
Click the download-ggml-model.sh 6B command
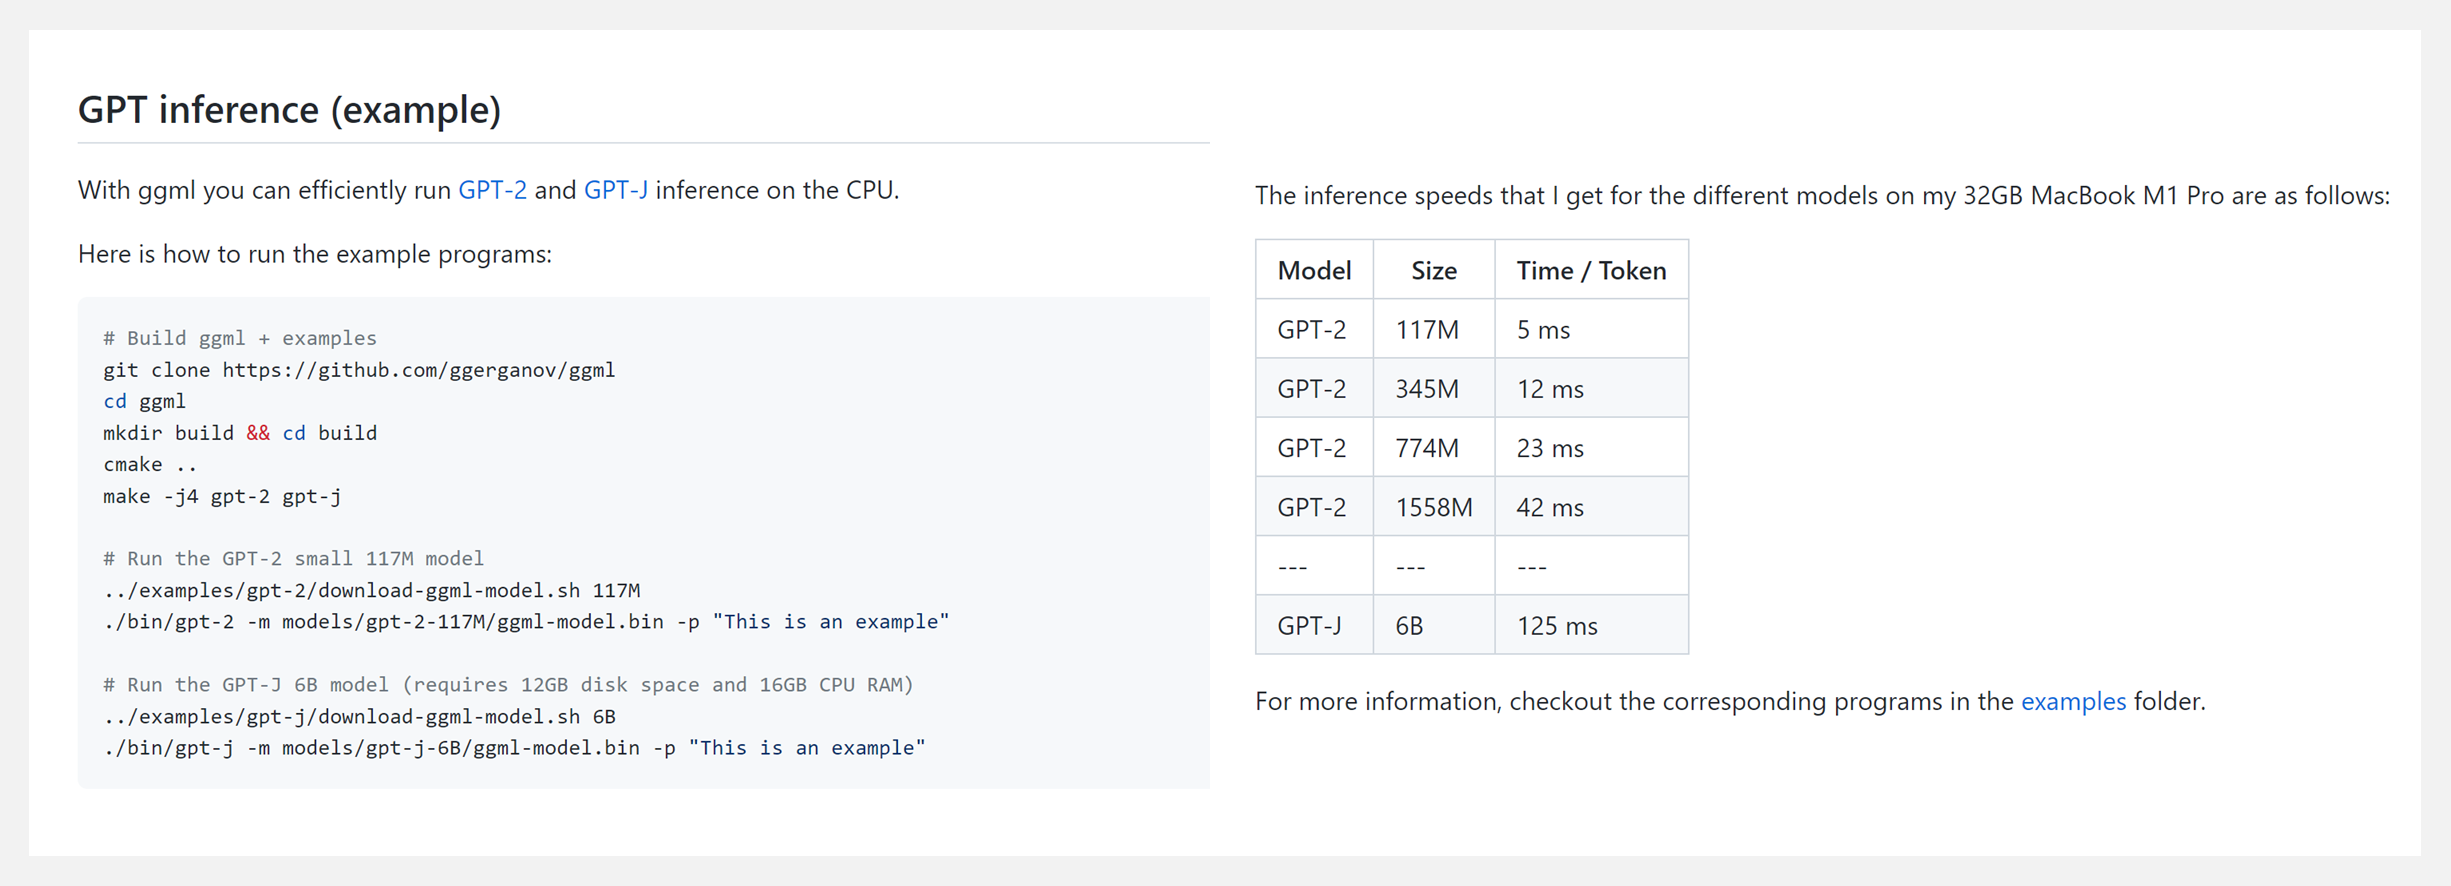tap(359, 717)
